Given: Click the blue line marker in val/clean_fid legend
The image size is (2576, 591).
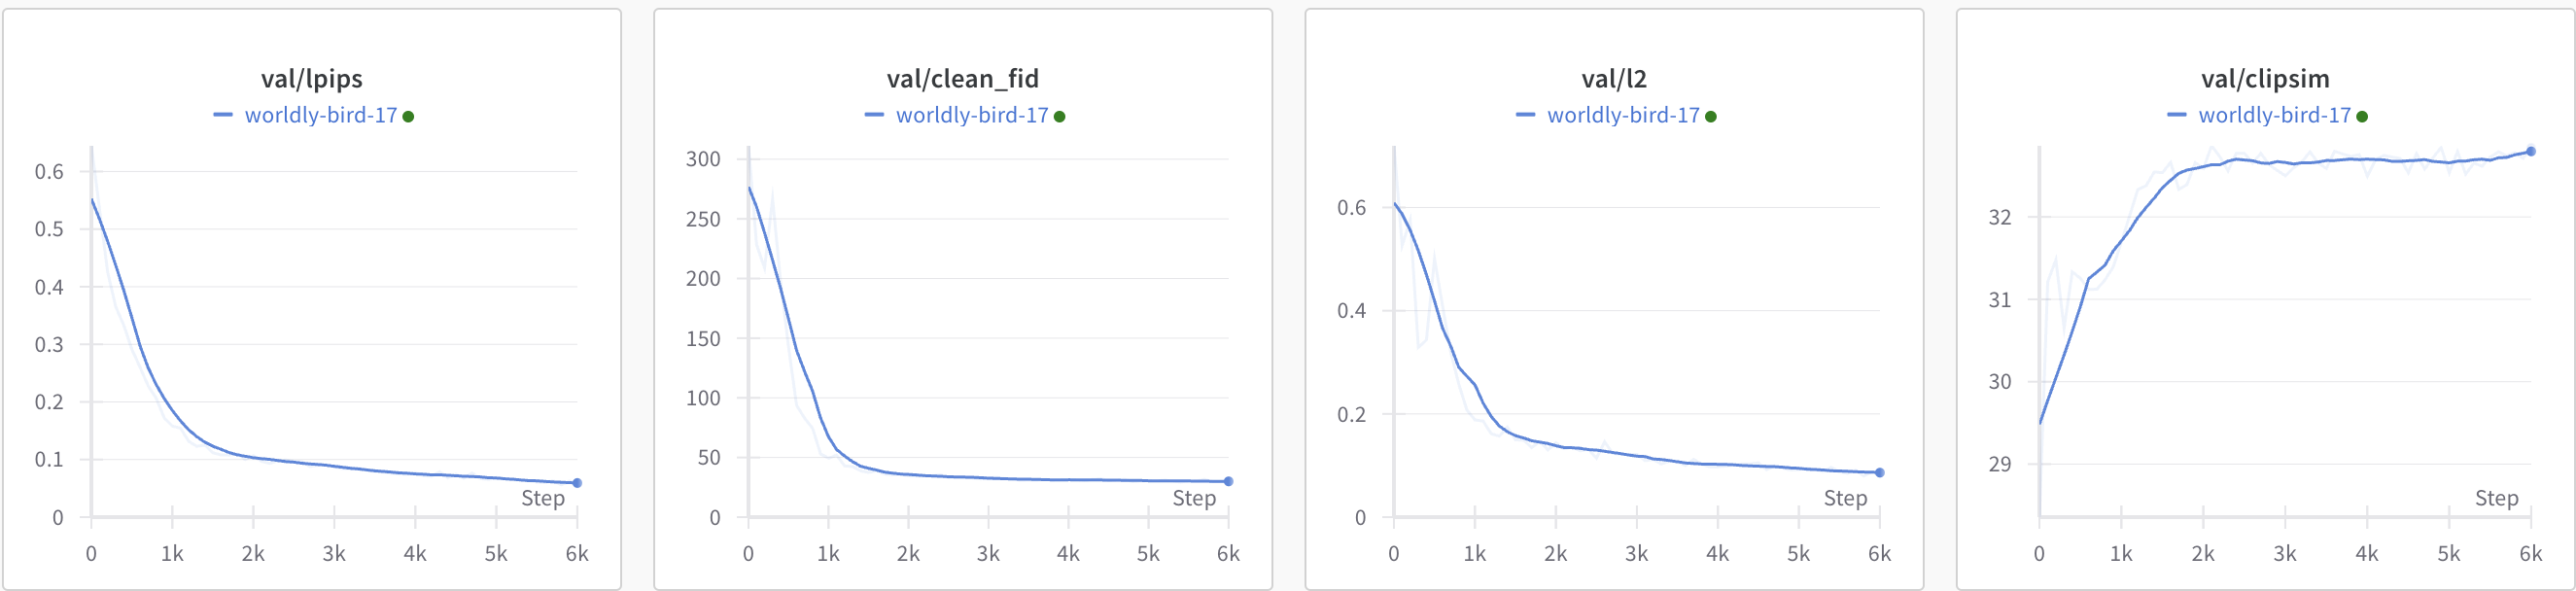Looking at the screenshot, I should point(874,115).
